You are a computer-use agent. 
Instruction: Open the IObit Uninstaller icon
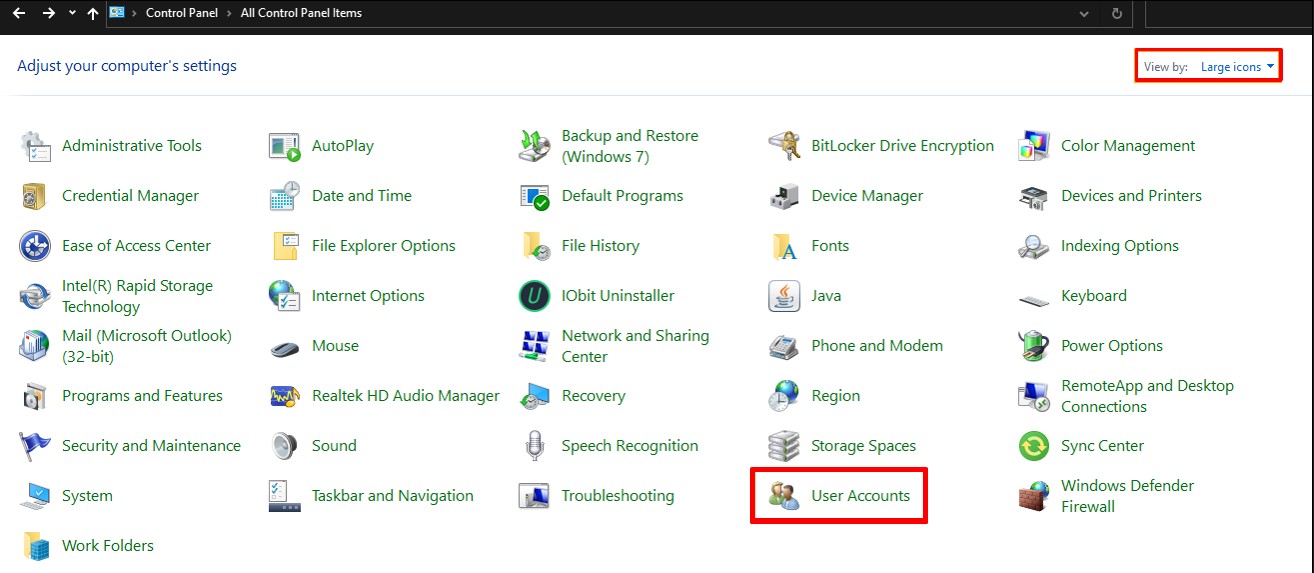(535, 296)
